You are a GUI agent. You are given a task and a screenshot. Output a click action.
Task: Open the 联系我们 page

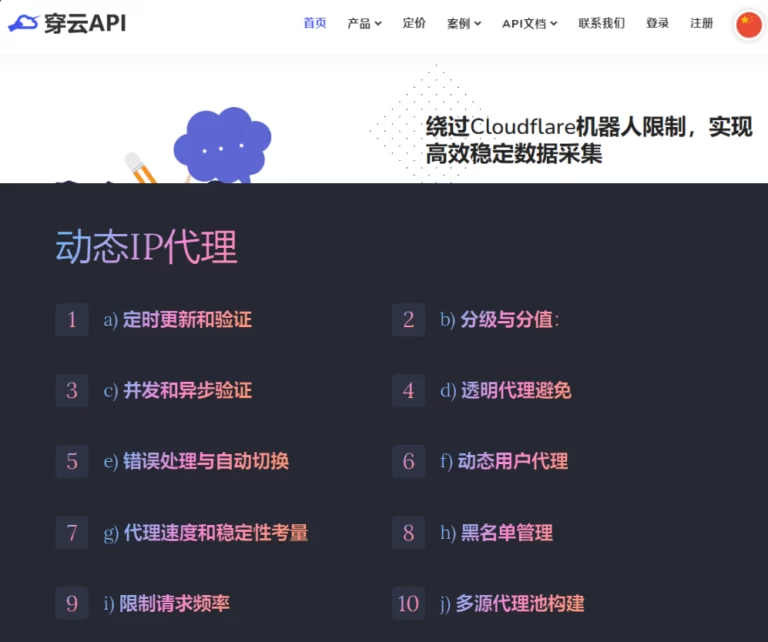(x=601, y=23)
